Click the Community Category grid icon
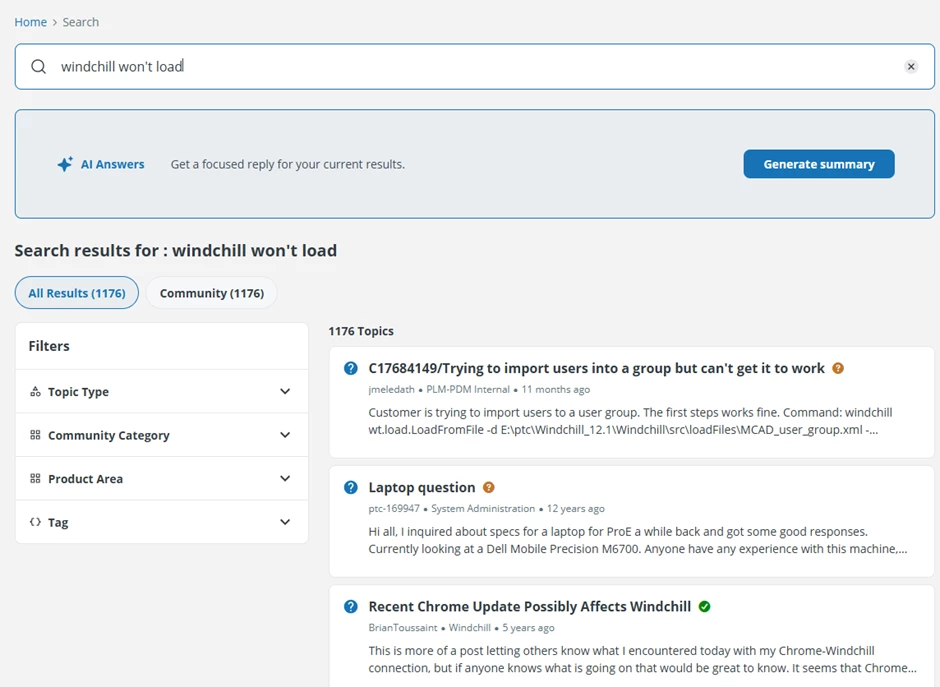This screenshot has width=940, height=687. (x=35, y=435)
